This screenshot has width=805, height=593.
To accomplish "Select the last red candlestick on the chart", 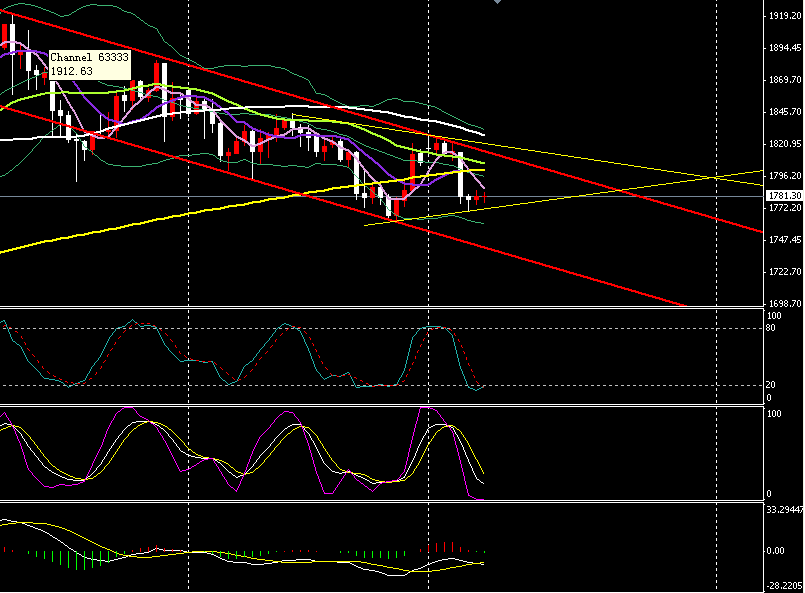I will pyautogui.click(x=485, y=197).
